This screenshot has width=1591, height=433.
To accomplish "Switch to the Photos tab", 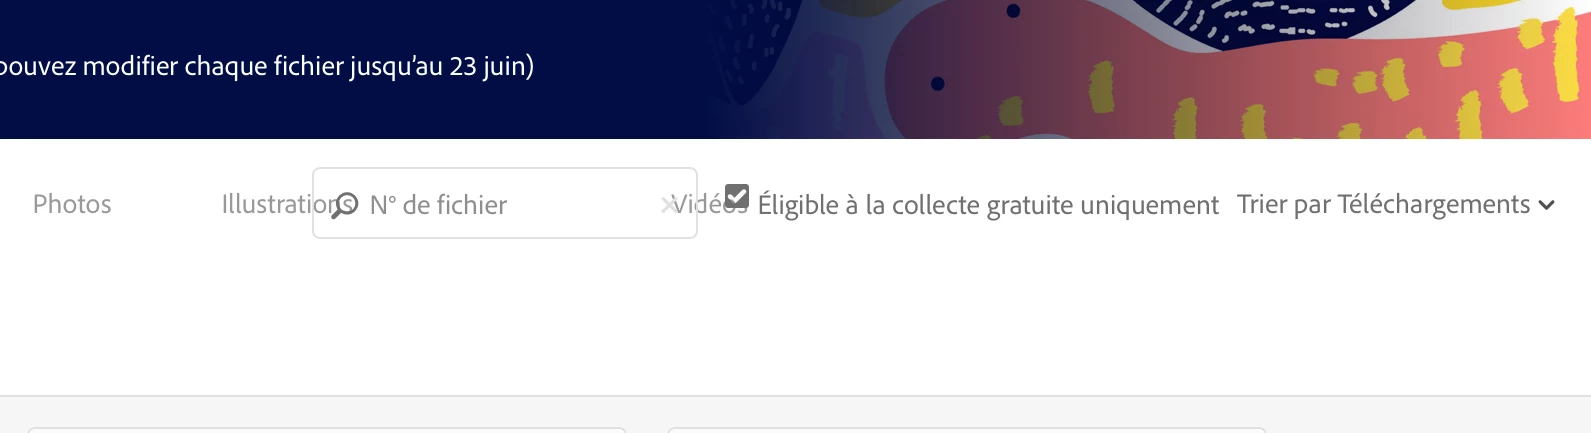I will click(72, 204).
